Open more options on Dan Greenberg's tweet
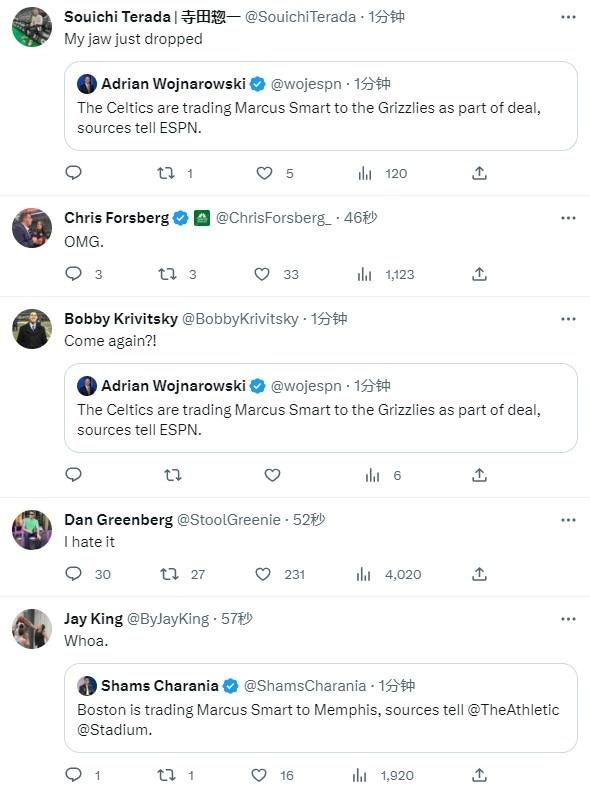This screenshot has height=794, width=590. click(x=568, y=520)
